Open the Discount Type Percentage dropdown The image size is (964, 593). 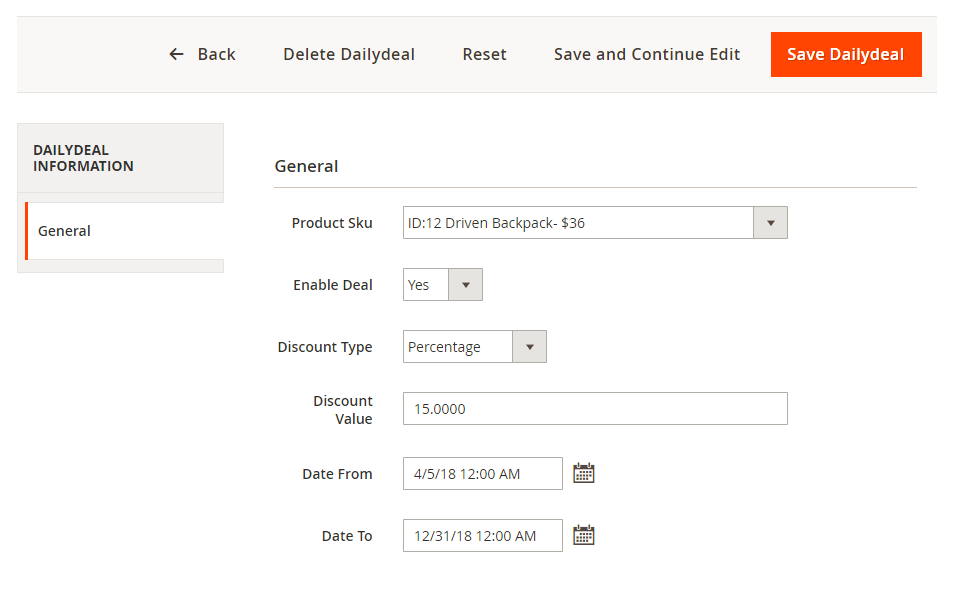point(475,347)
